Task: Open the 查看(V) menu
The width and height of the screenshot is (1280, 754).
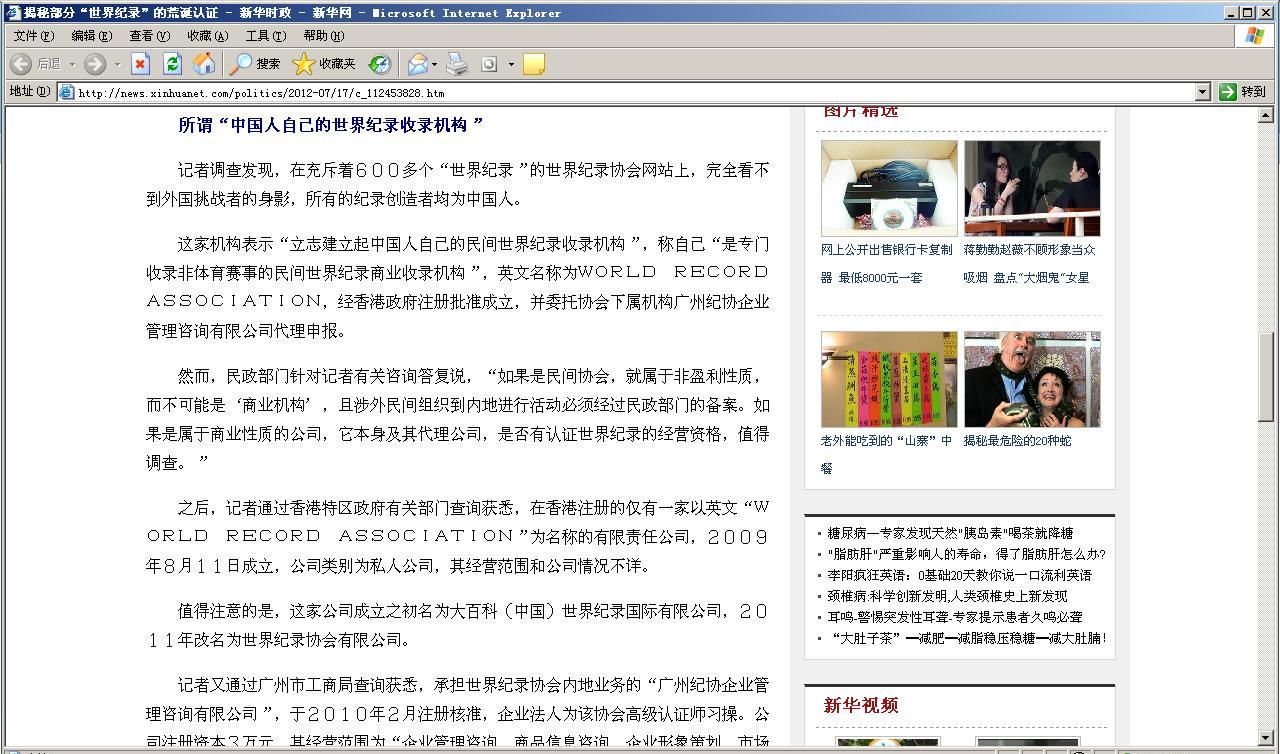Action: [149, 36]
